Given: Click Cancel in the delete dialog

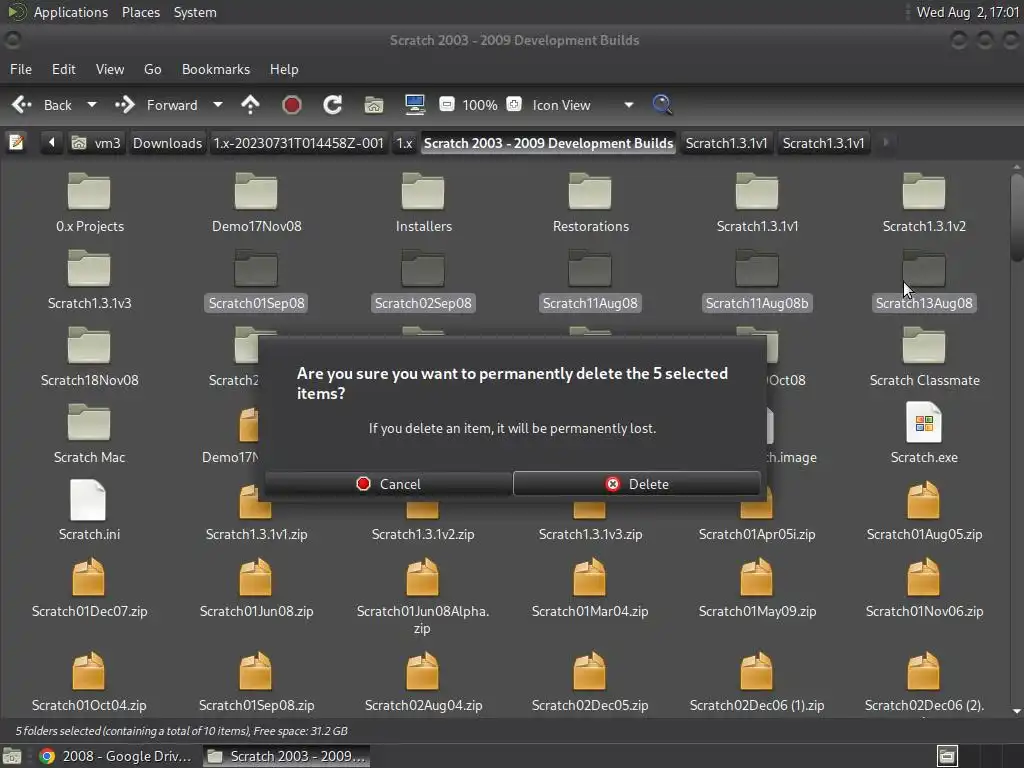Looking at the screenshot, I should pyautogui.click(x=389, y=484).
